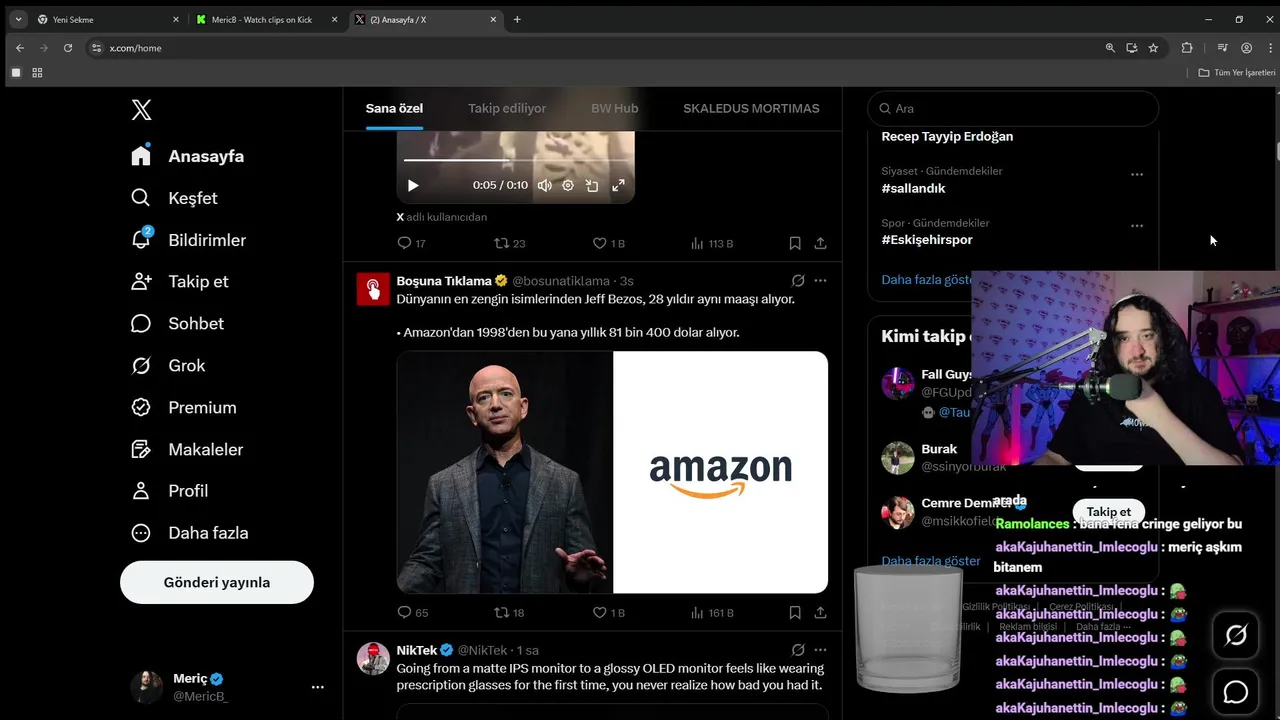
Task: Repost the post with 23 reposts
Action: [509, 243]
